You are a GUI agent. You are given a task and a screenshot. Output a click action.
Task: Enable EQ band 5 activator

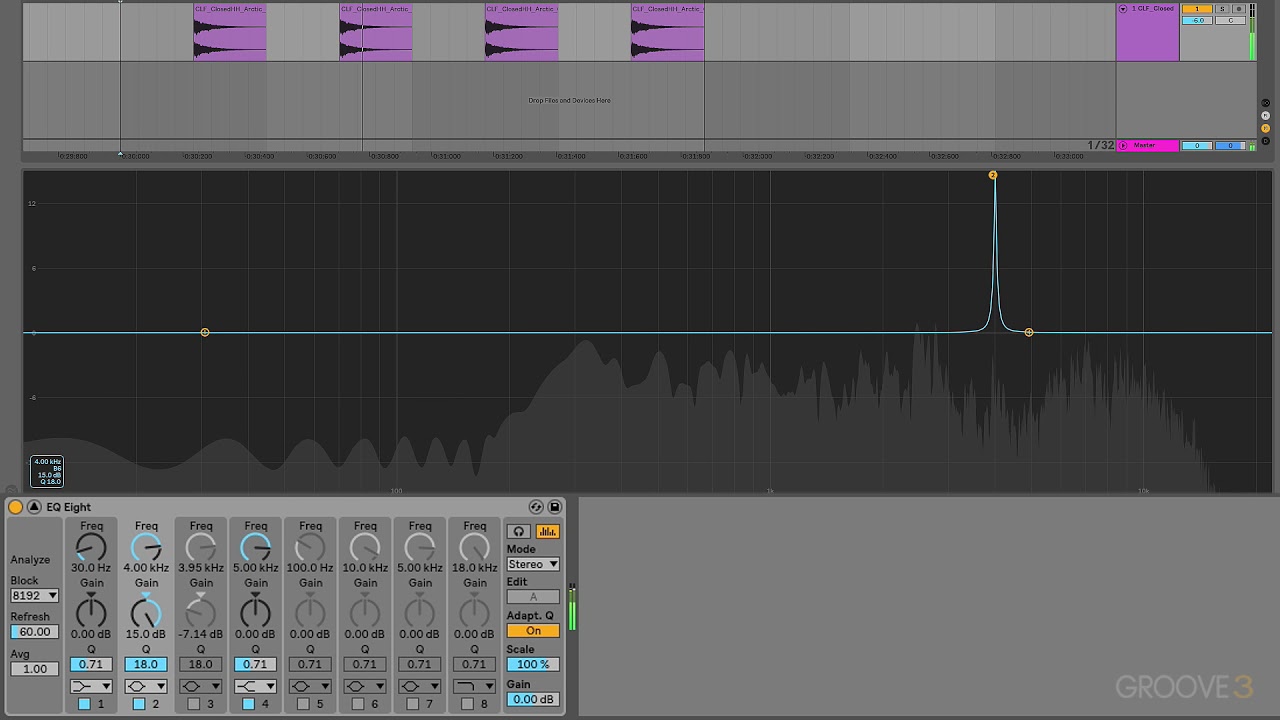[x=303, y=704]
